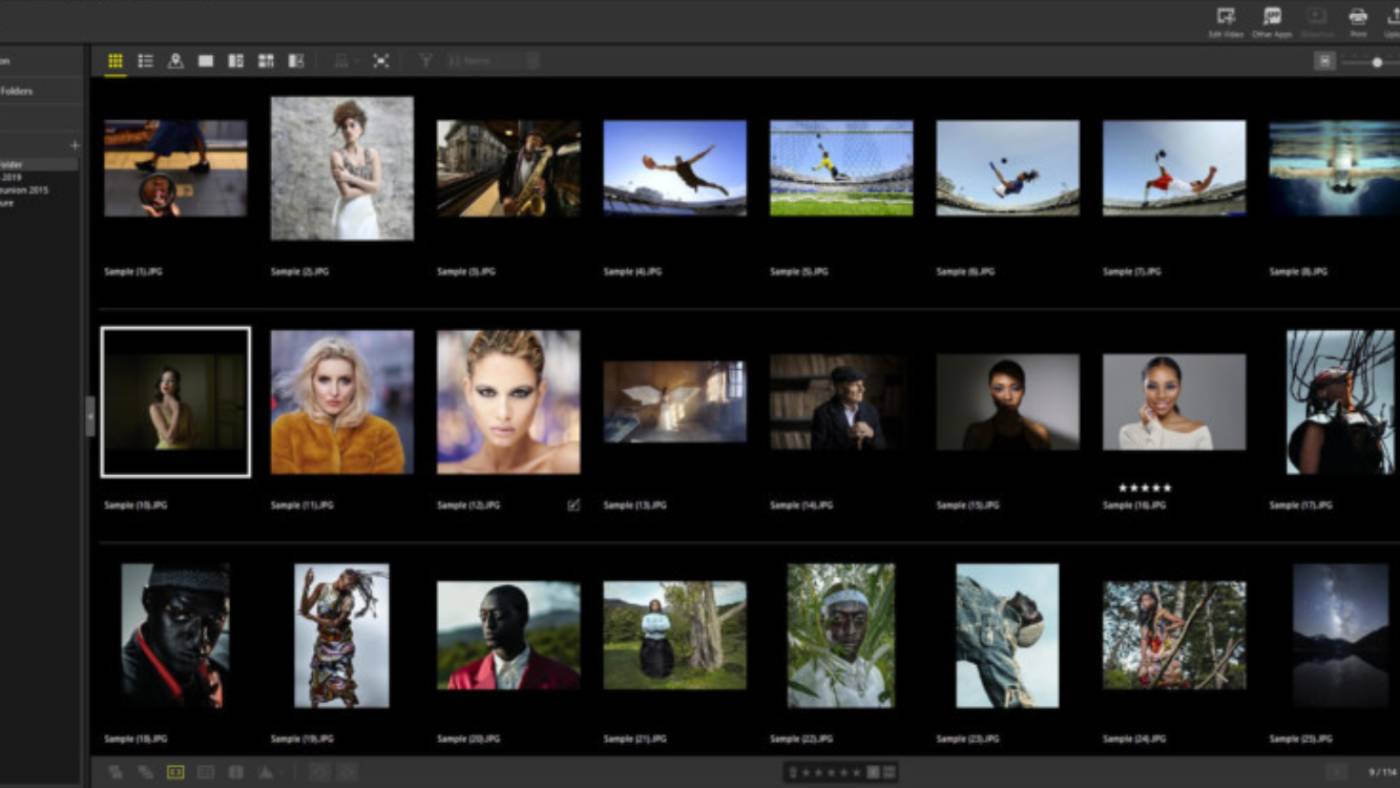
Task: Select the saxophone player thumbnail Sample (3).JPG
Action: coord(508,168)
